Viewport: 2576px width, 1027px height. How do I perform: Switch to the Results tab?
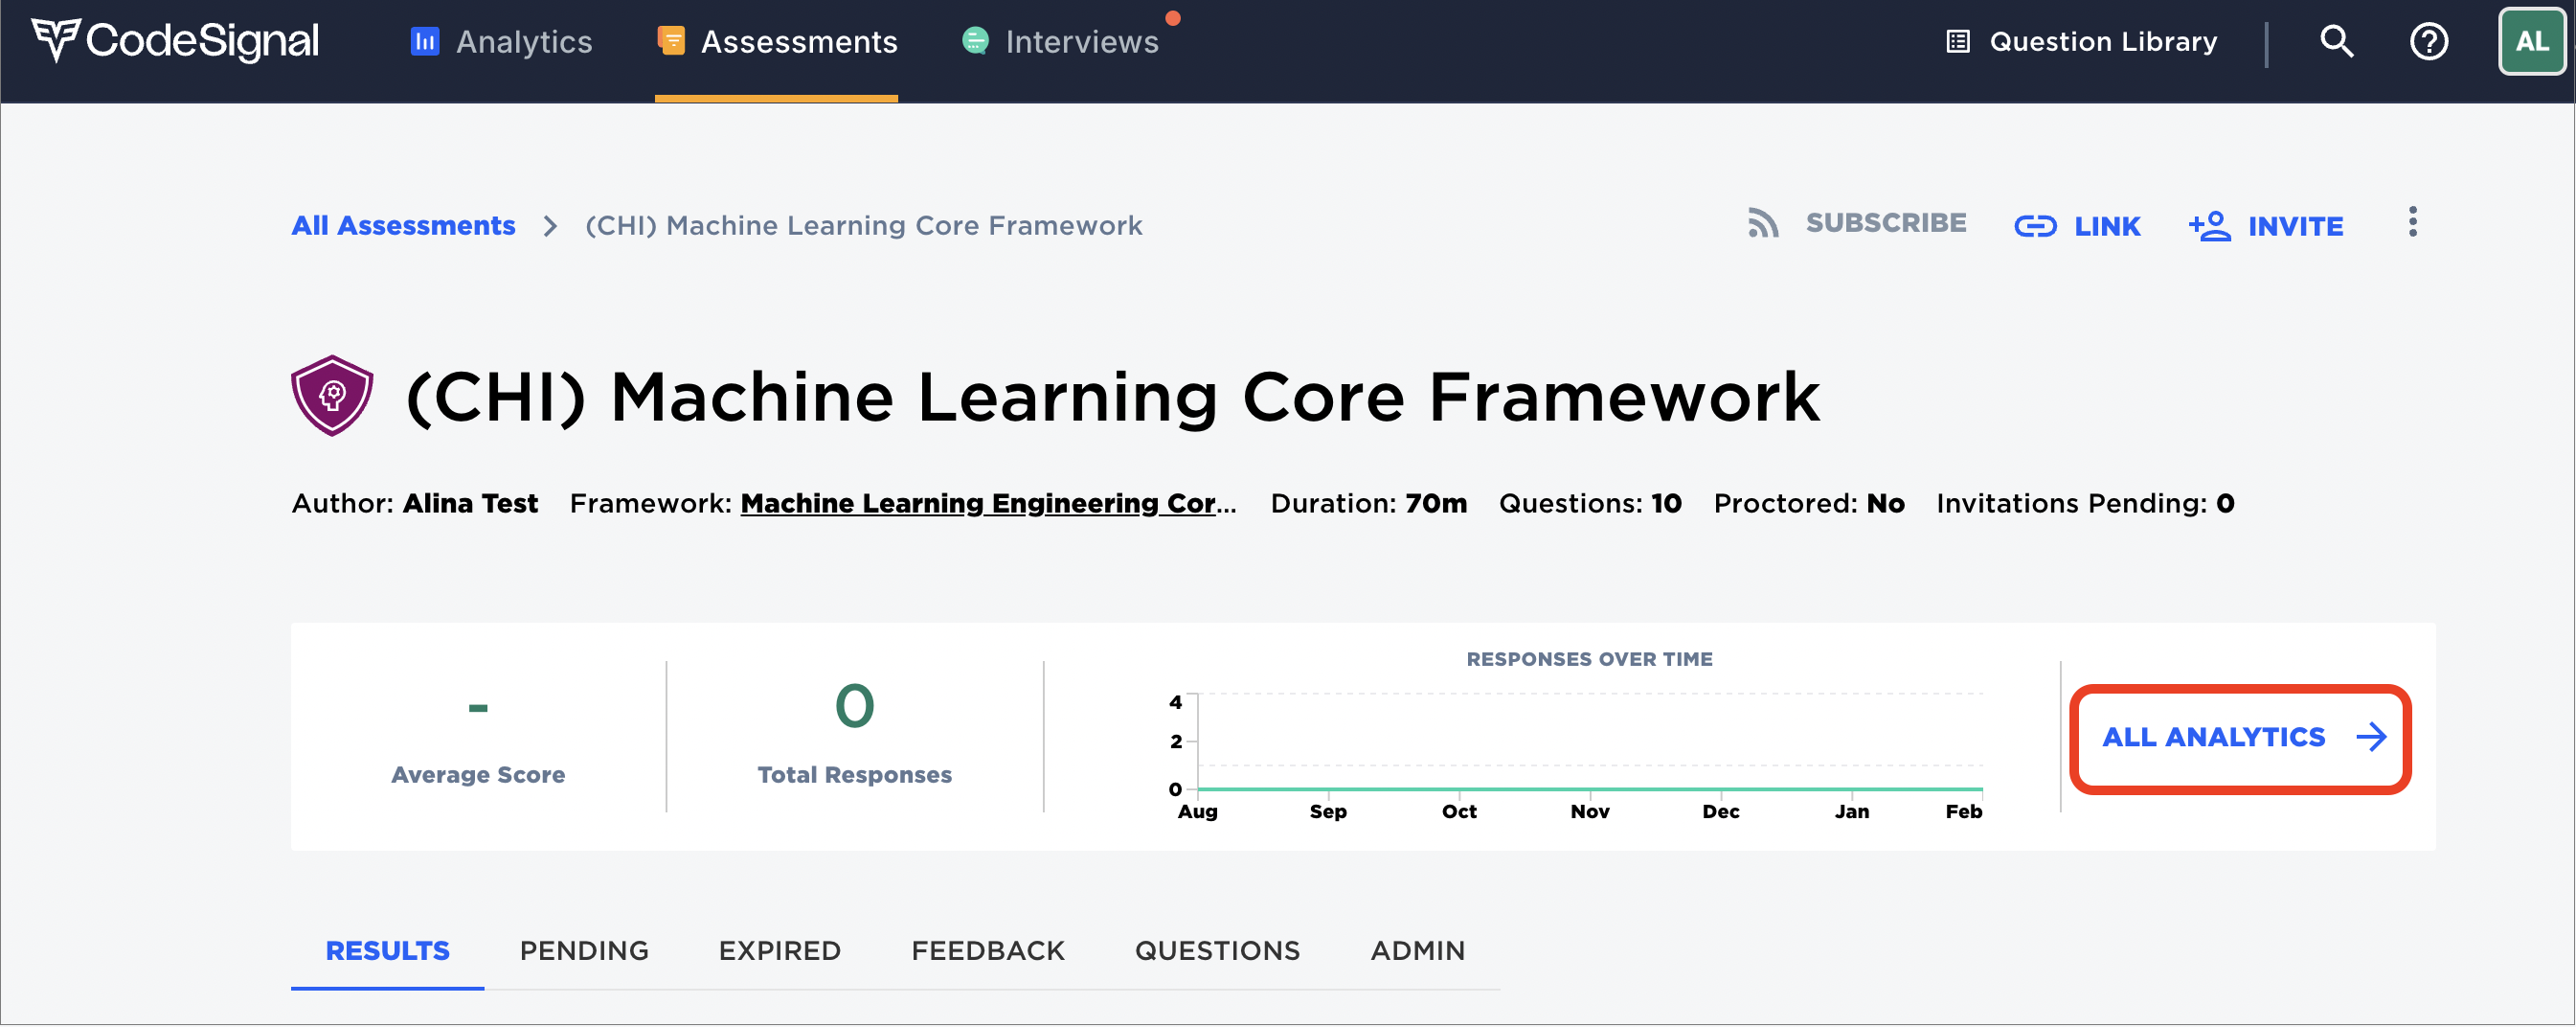(387, 951)
